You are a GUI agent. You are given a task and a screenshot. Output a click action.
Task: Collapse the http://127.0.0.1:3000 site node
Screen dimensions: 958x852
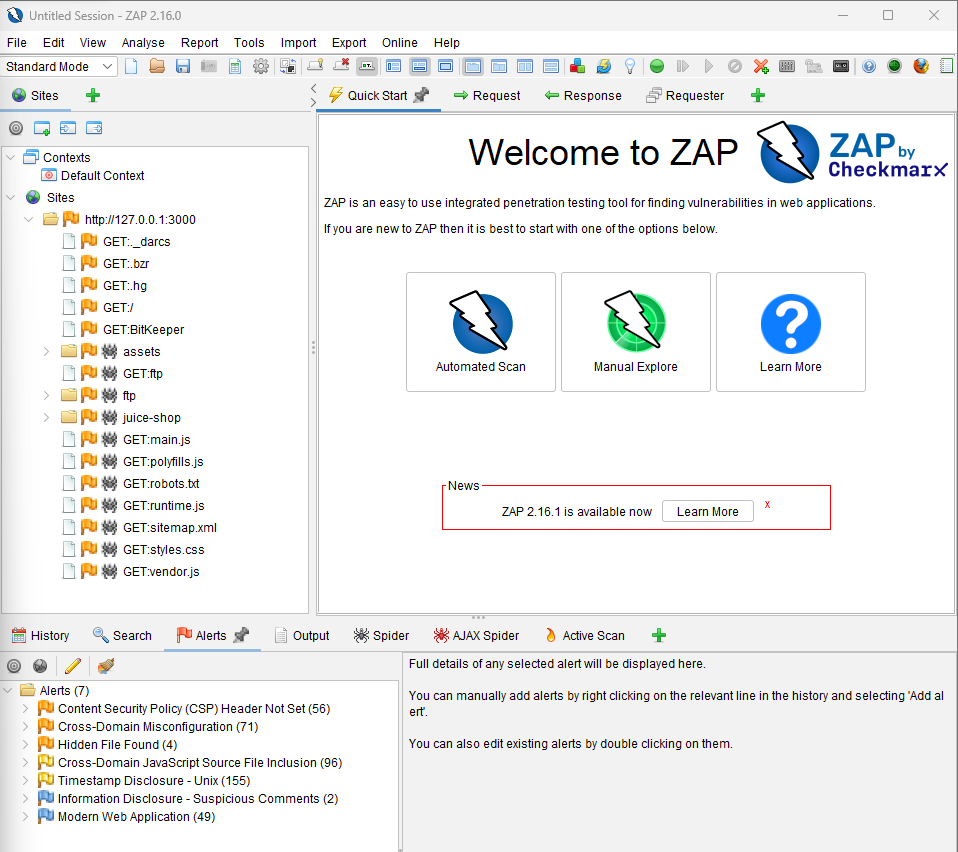click(x=29, y=219)
